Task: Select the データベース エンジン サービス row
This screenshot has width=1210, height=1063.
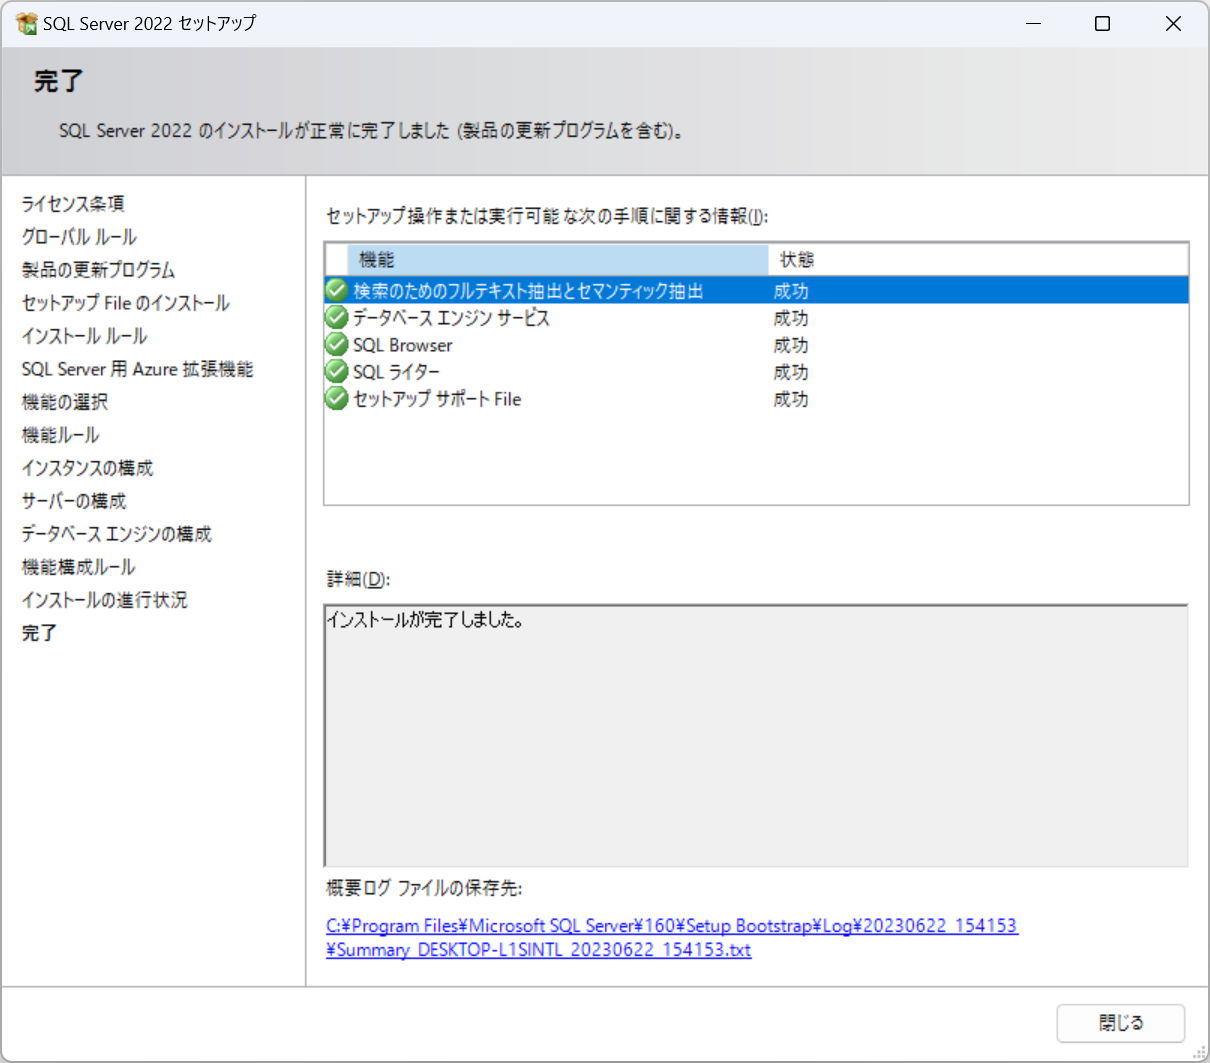Action: (757, 318)
